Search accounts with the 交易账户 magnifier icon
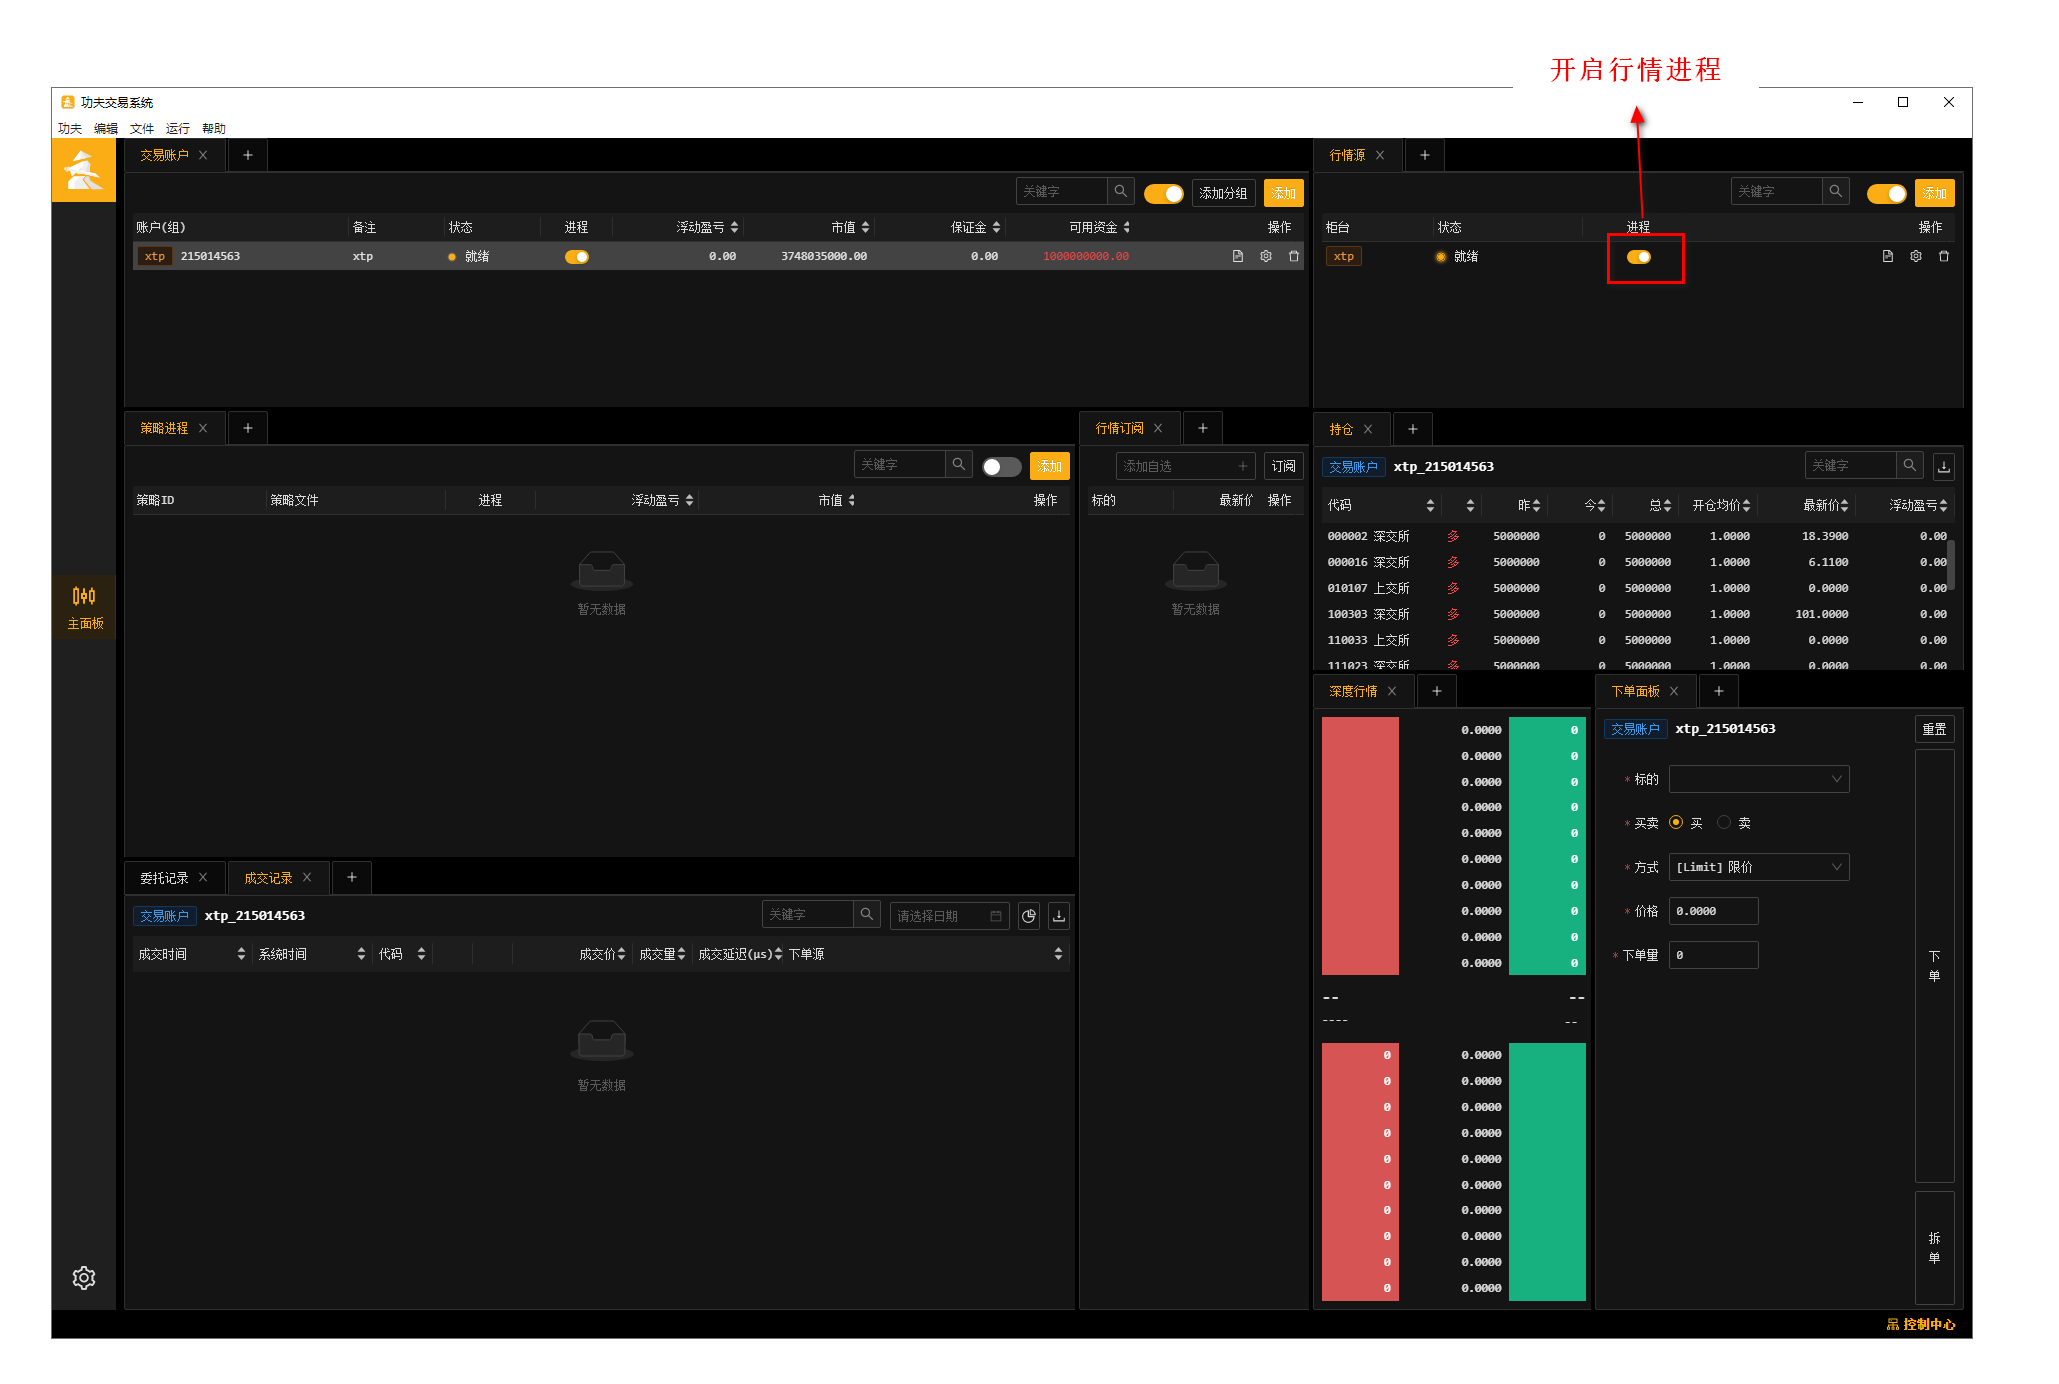2059x1384 pixels. pyautogui.click(x=1120, y=191)
